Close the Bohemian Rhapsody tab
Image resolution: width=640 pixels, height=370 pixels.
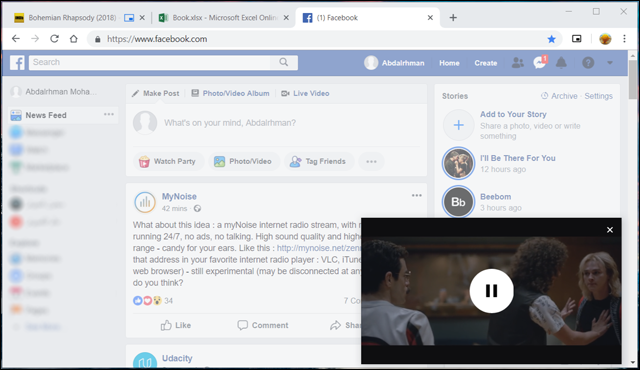point(142,18)
